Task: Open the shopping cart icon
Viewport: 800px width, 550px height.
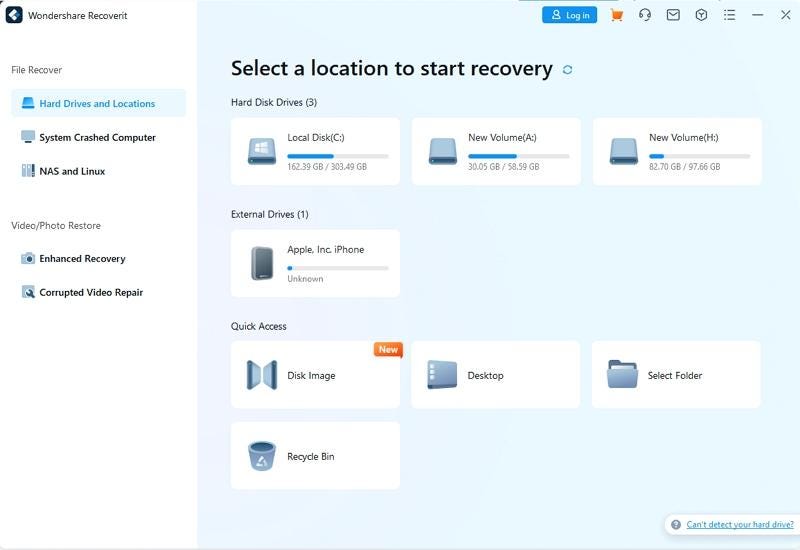Action: (x=617, y=15)
